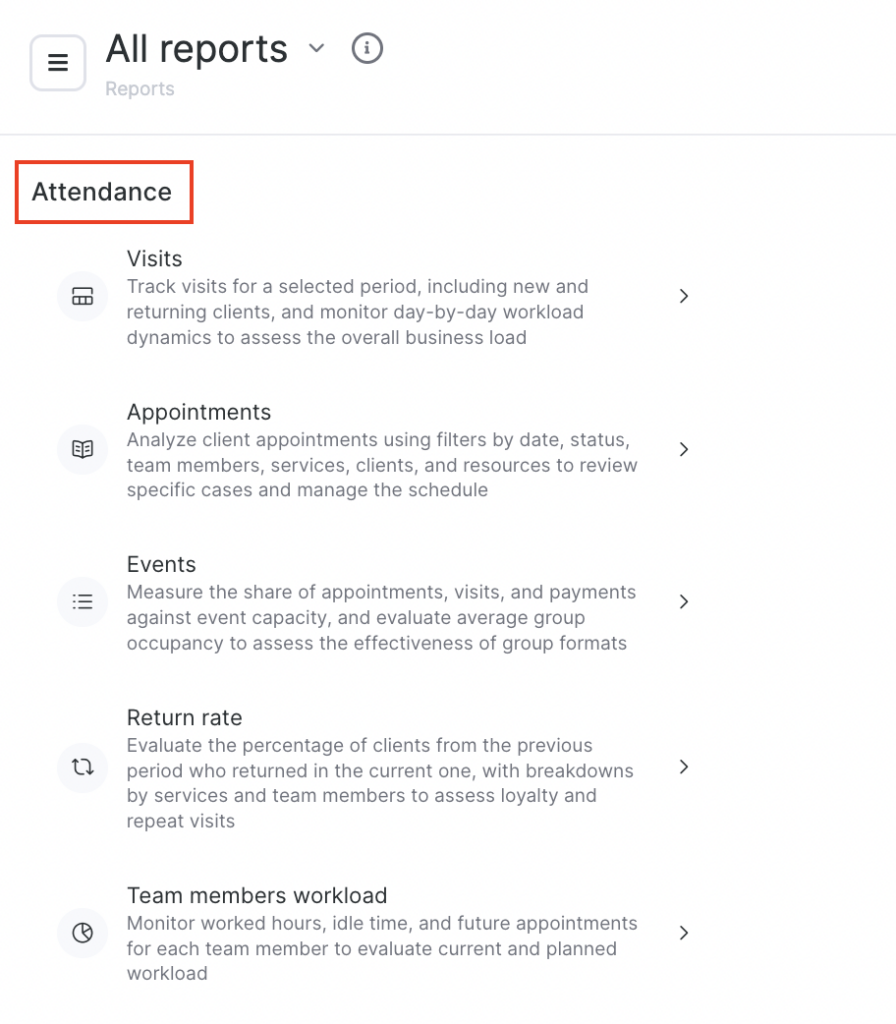Open the hamburger menu button
The width and height of the screenshot is (896, 1024).
point(58,63)
